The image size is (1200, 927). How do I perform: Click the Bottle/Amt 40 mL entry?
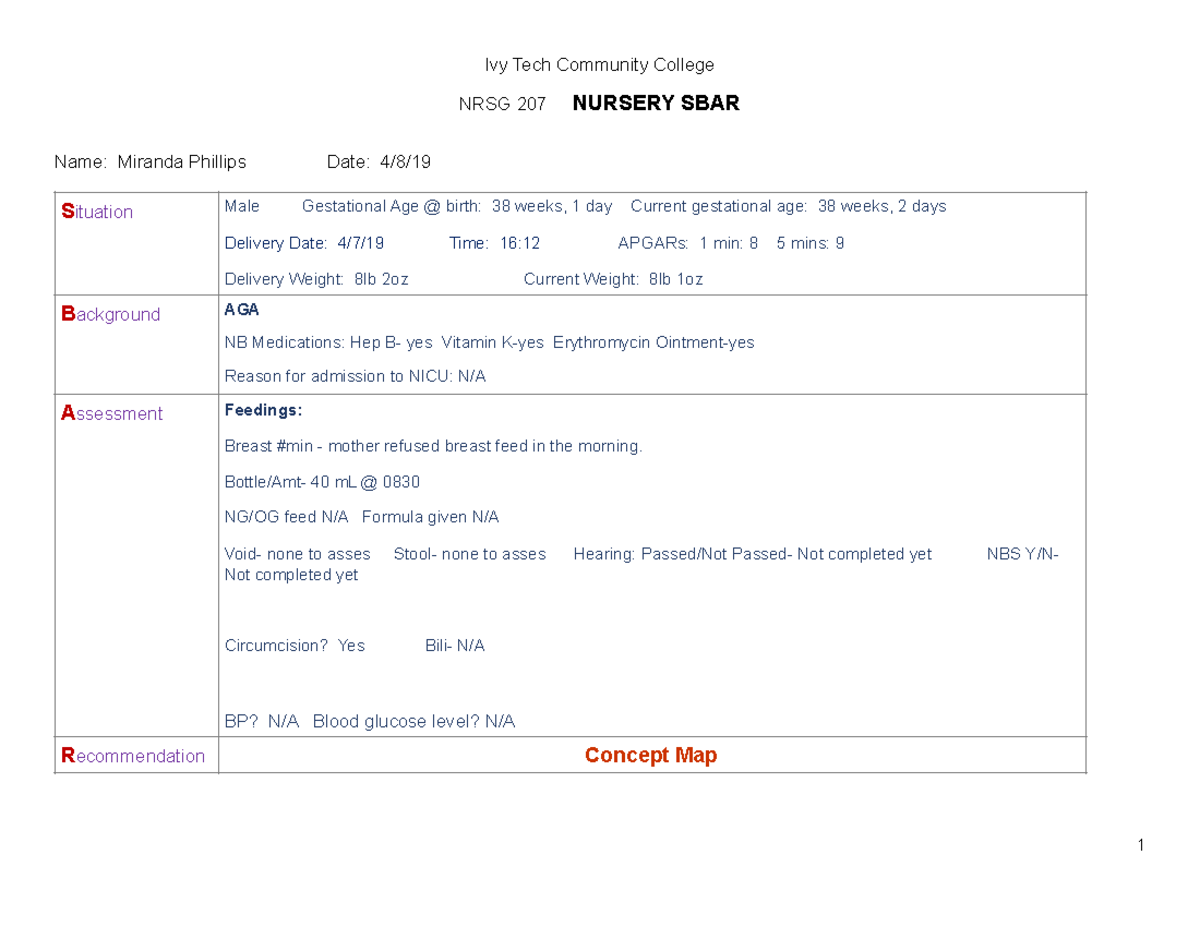click(x=323, y=482)
